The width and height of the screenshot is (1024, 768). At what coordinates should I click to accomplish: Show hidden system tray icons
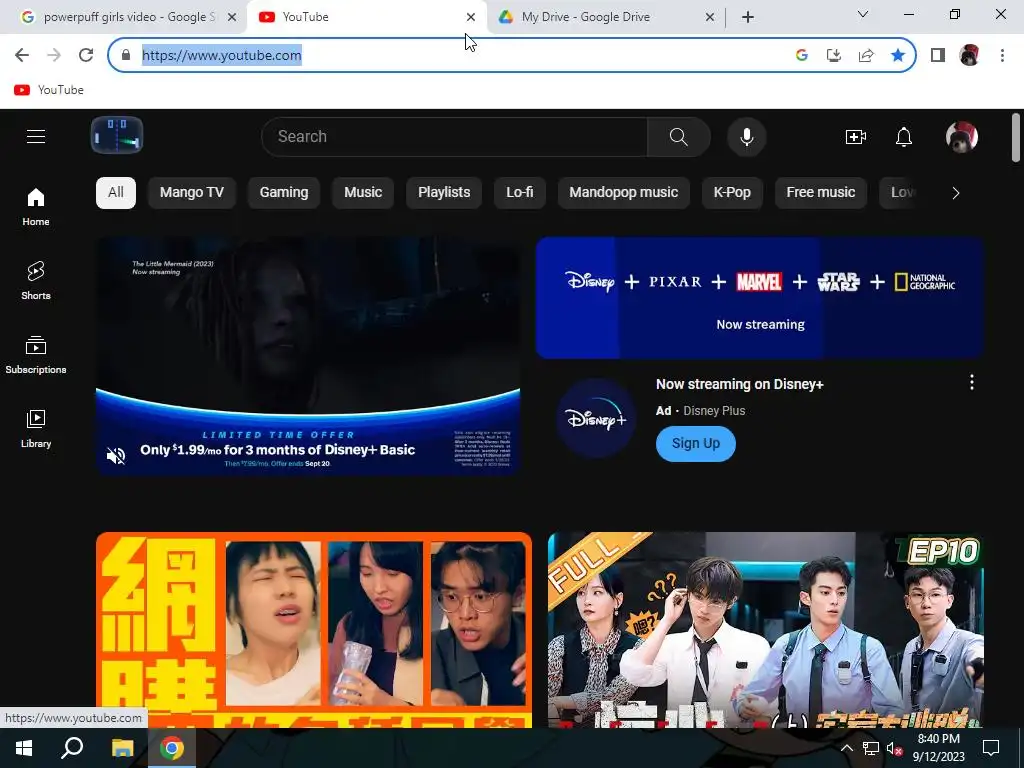pyautogui.click(x=846, y=748)
